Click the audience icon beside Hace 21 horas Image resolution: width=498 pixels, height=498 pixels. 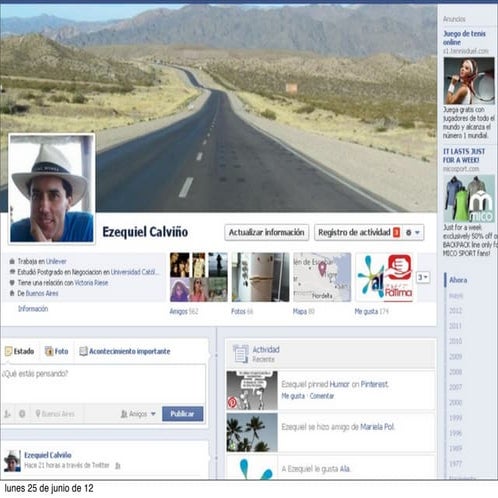coord(117,466)
